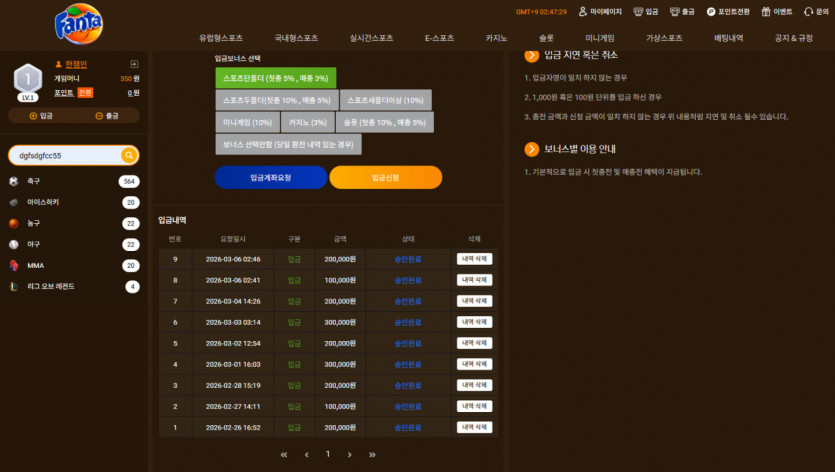835x472 pixels.
Task: Click the logout icon beside username
Action: pos(134,64)
